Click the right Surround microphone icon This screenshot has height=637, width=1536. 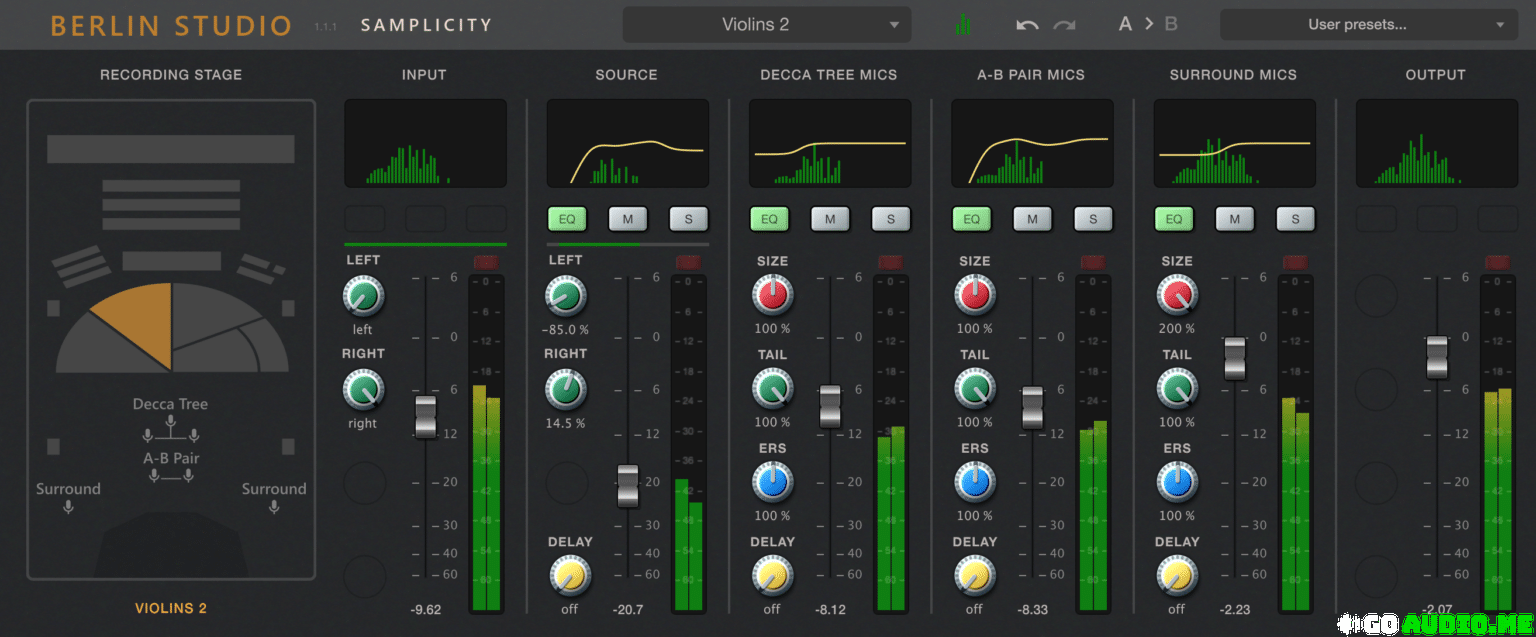(273, 507)
